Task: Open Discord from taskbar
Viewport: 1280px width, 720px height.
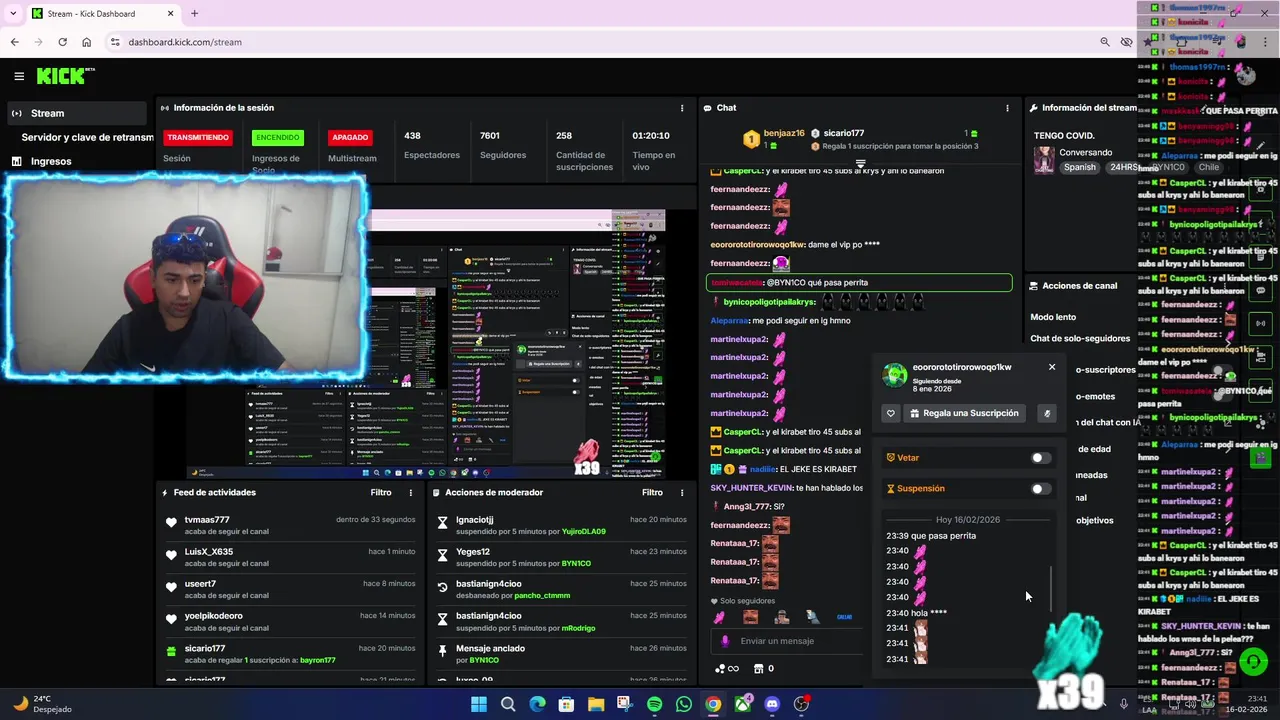Action: click(772, 704)
